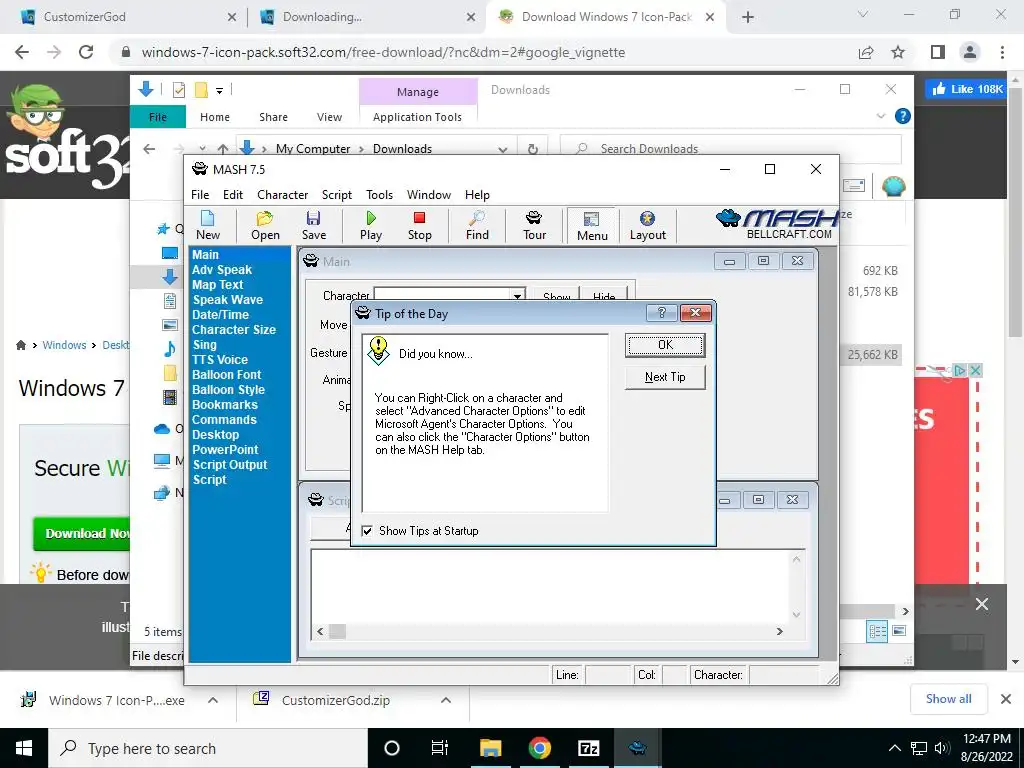The width and height of the screenshot is (1024, 768).
Task: Open Application Tools tab in explorer
Action: (417, 117)
